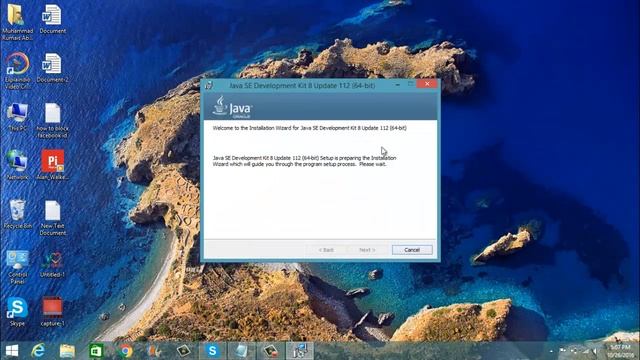Select the capture-1 video file icon
The height and width of the screenshot is (360, 640).
coord(52,312)
